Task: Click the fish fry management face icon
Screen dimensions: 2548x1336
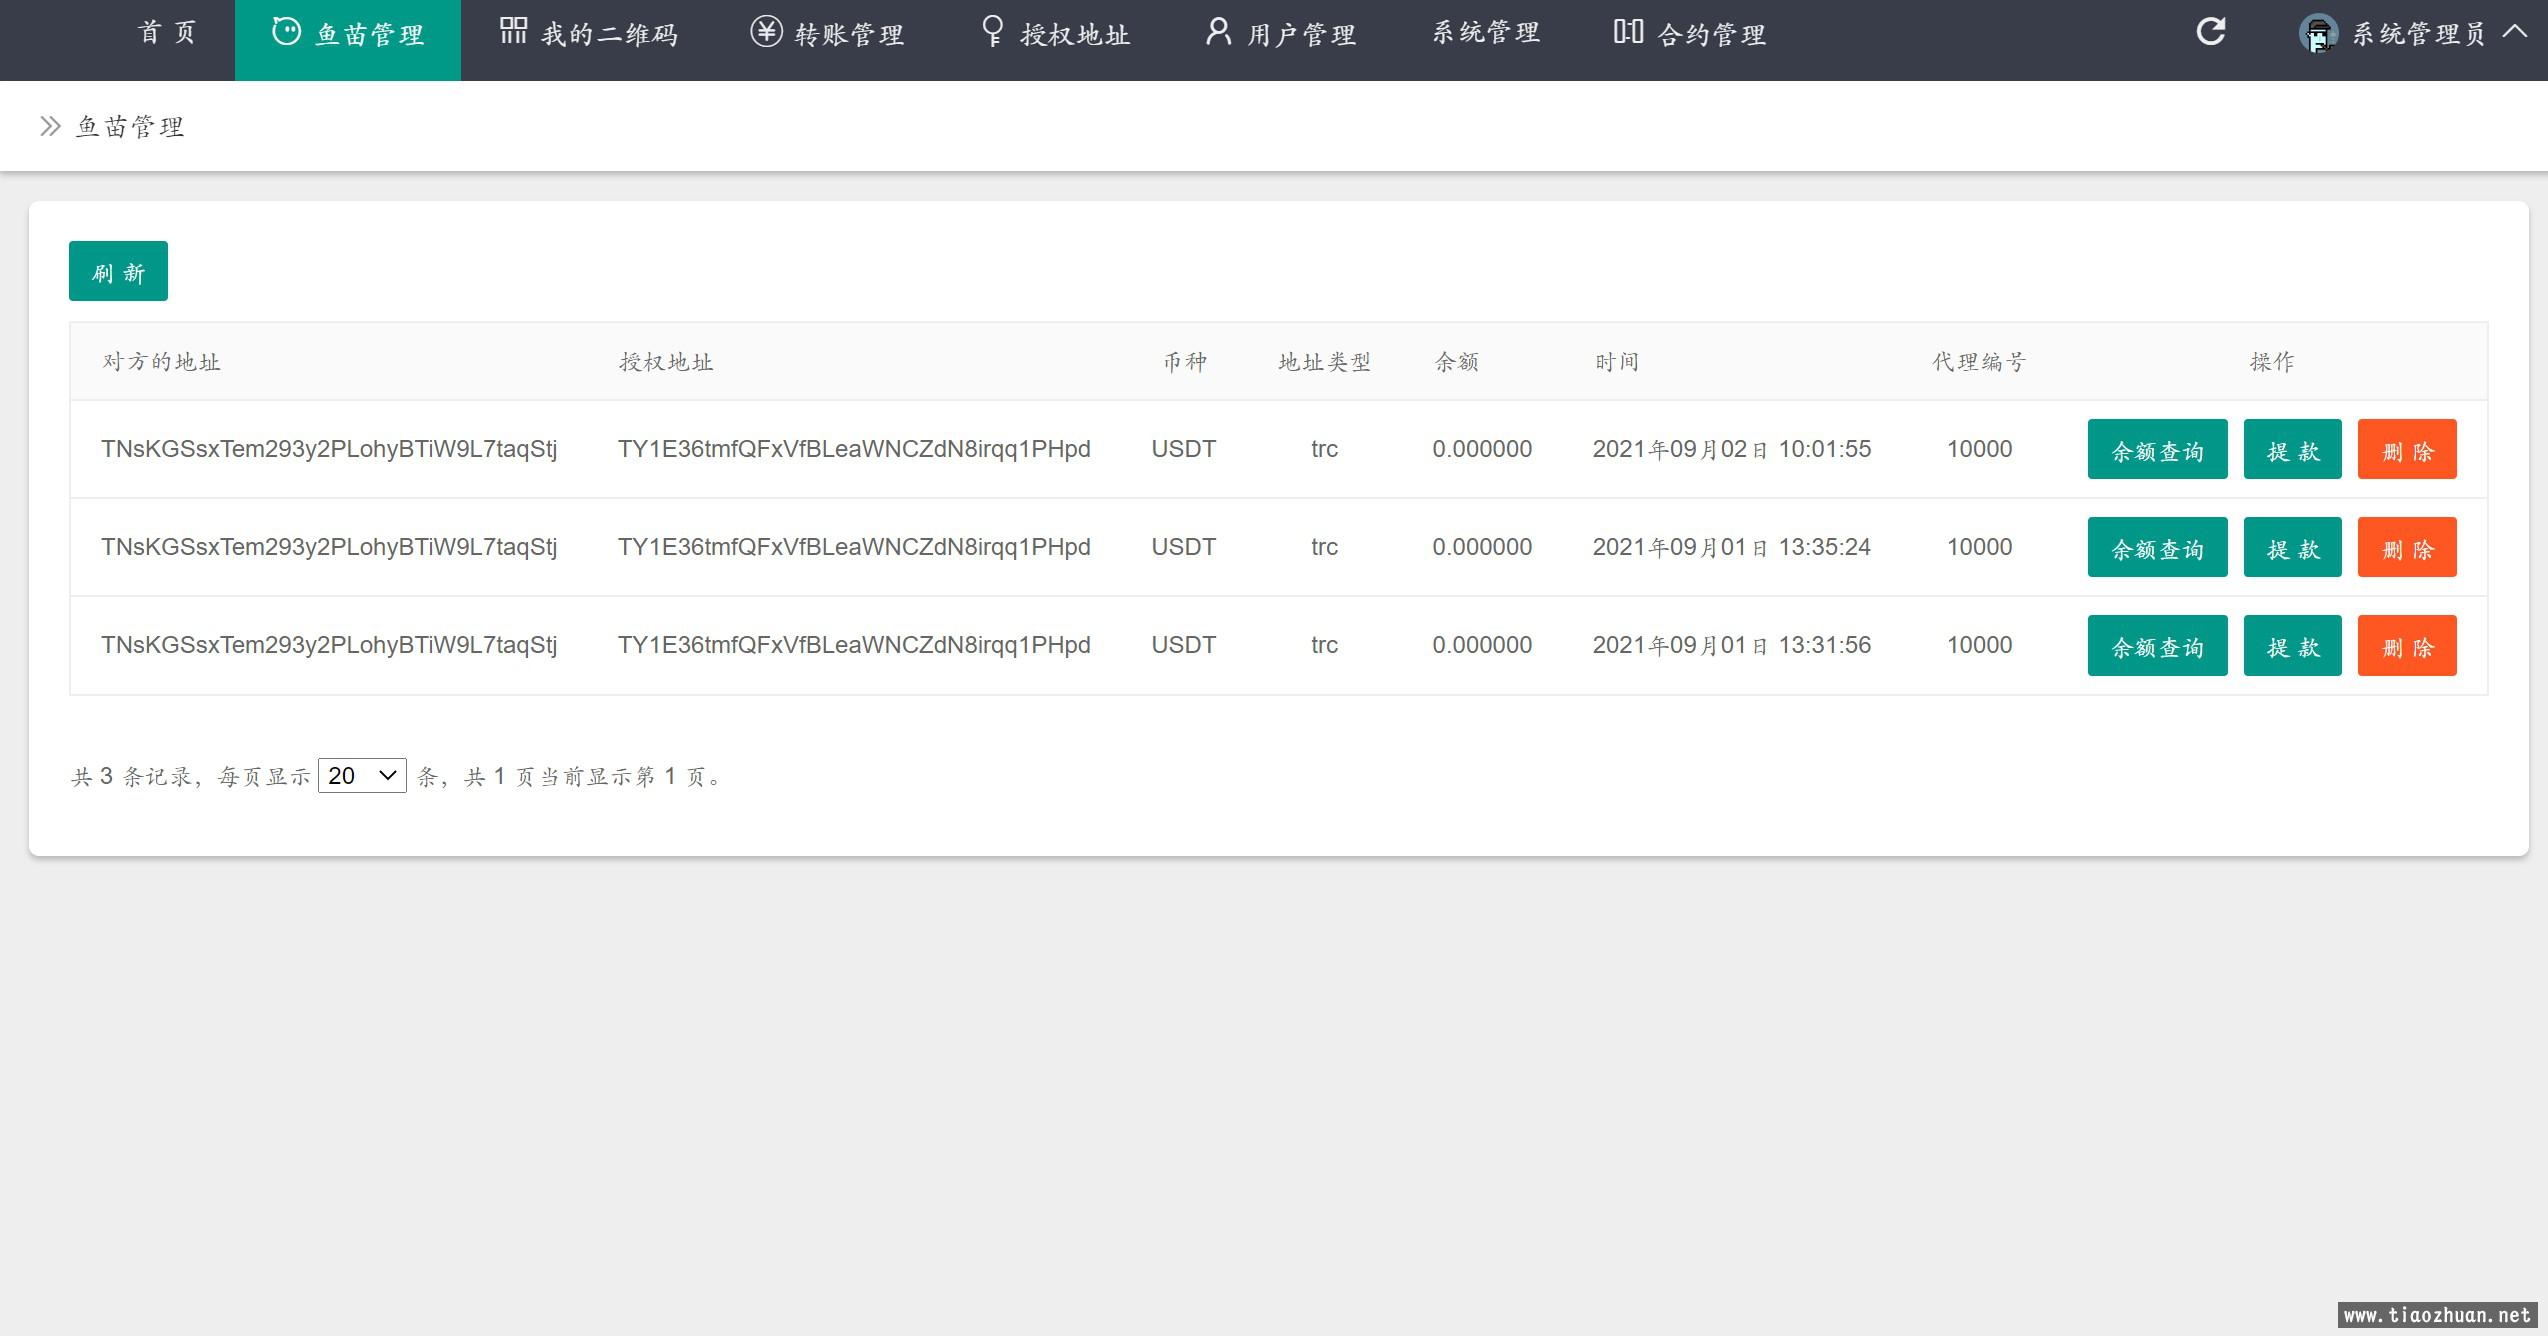Action: [x=286, y=32]
